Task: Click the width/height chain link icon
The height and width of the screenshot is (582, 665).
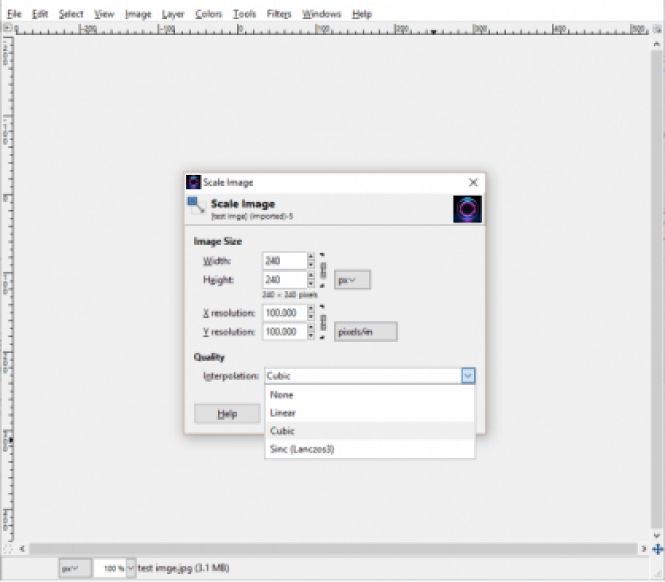Action: coord(323,270)
